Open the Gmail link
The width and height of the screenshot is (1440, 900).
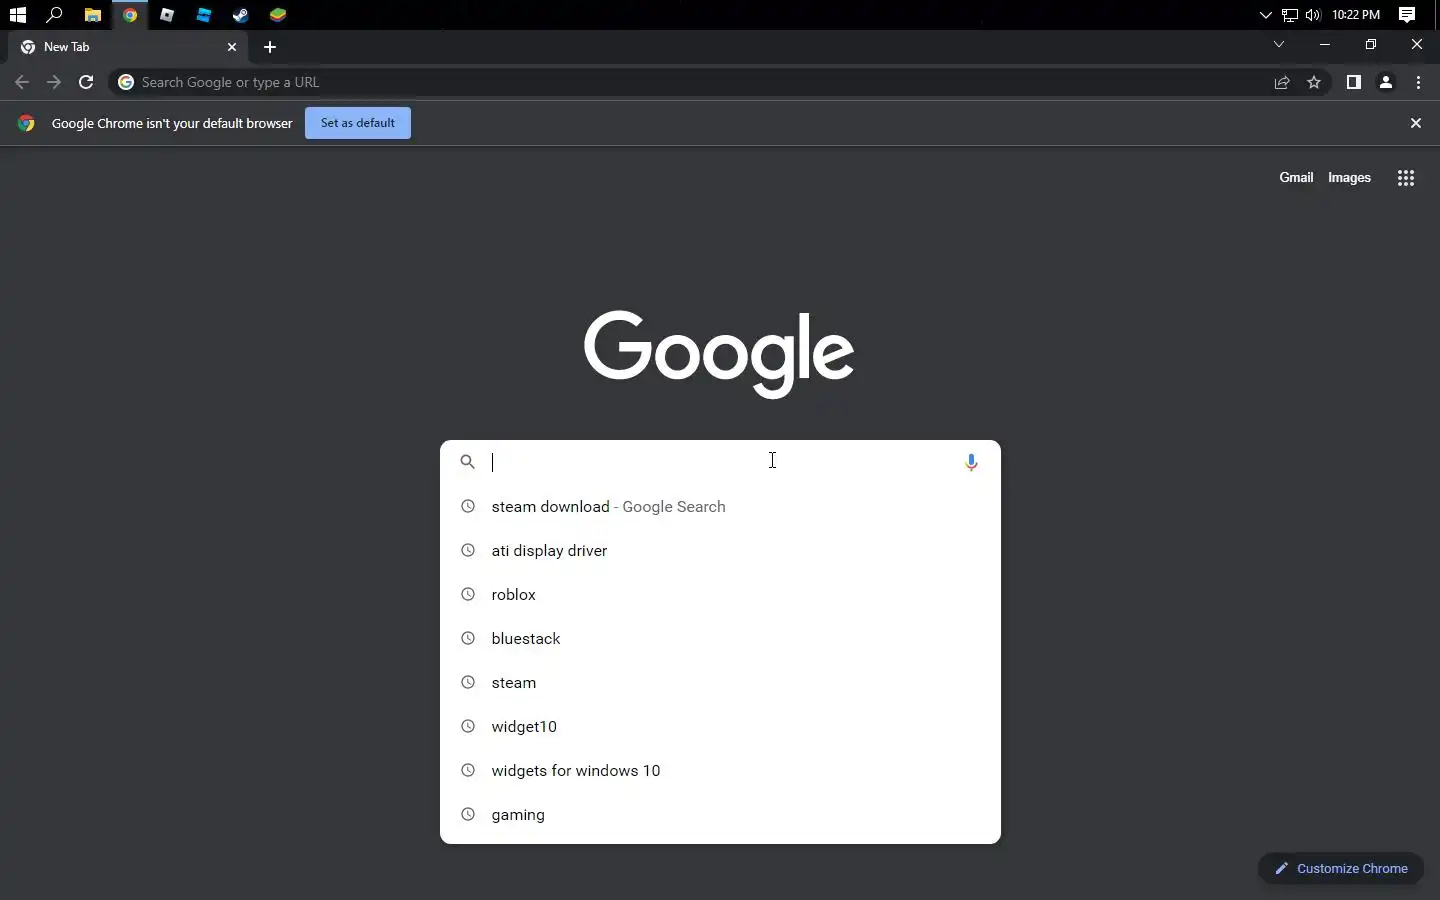1296,177
